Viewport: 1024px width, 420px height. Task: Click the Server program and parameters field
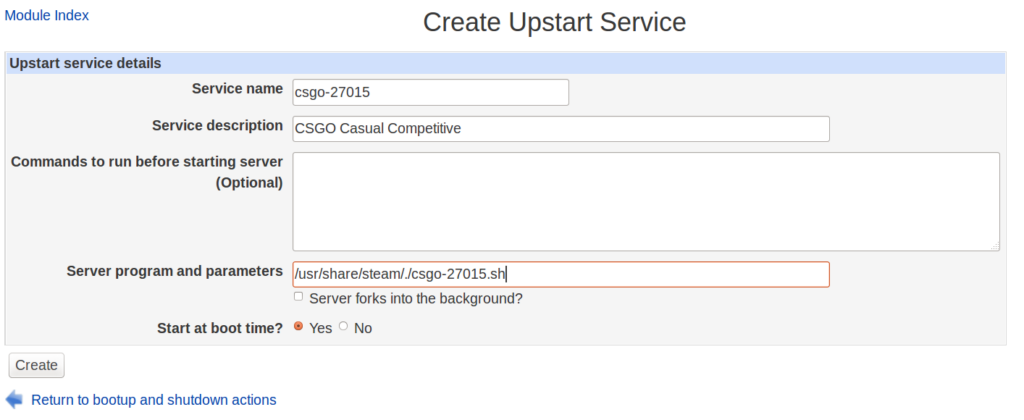[561, 274]
